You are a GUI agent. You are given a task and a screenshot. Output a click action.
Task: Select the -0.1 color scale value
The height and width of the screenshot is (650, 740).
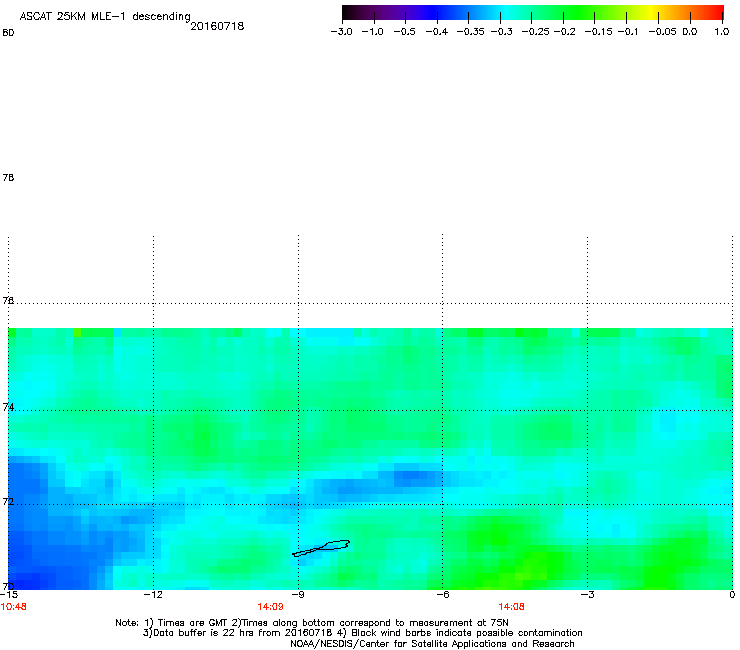tap(627, 32)
